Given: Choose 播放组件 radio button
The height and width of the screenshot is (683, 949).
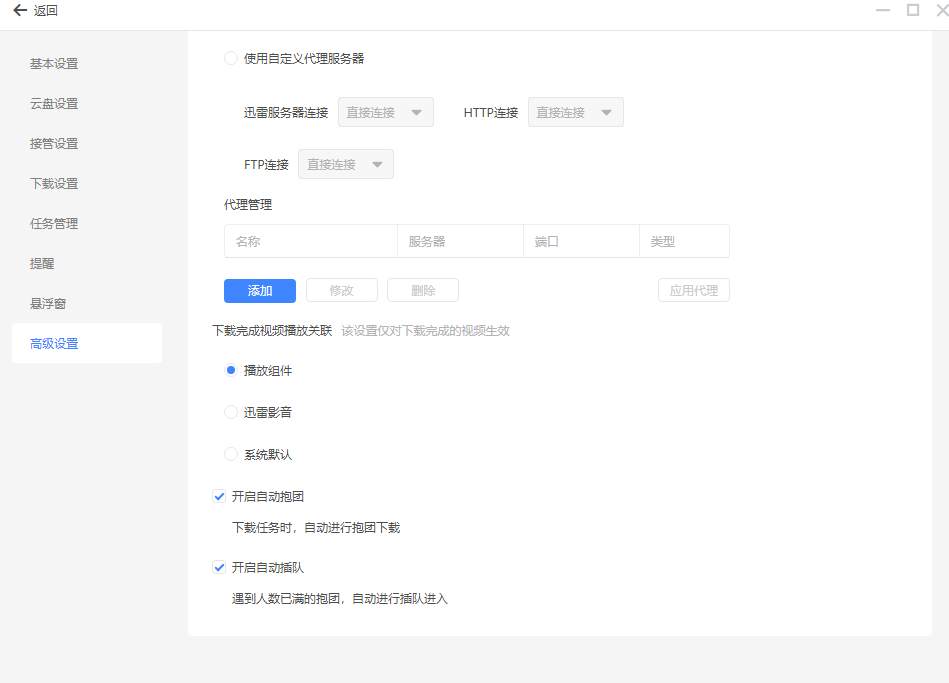Looking at the screenshot, I should 231,370.
